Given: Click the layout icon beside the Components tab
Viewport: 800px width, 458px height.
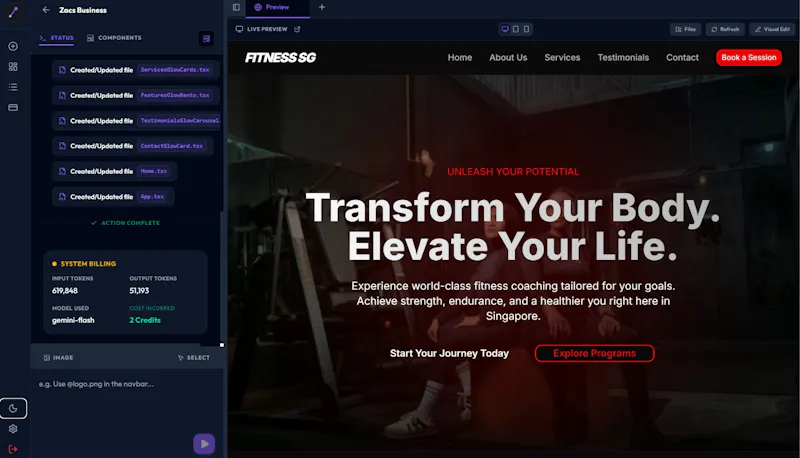Looking at the screenshot, I should click(x=207, y=39).
